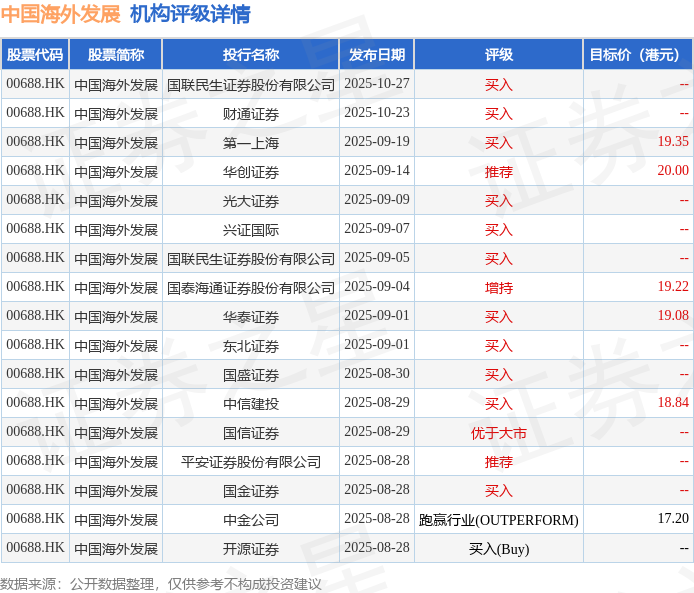
Task: Click the date 2025-09-09
Action: click(x=377, y=199)
